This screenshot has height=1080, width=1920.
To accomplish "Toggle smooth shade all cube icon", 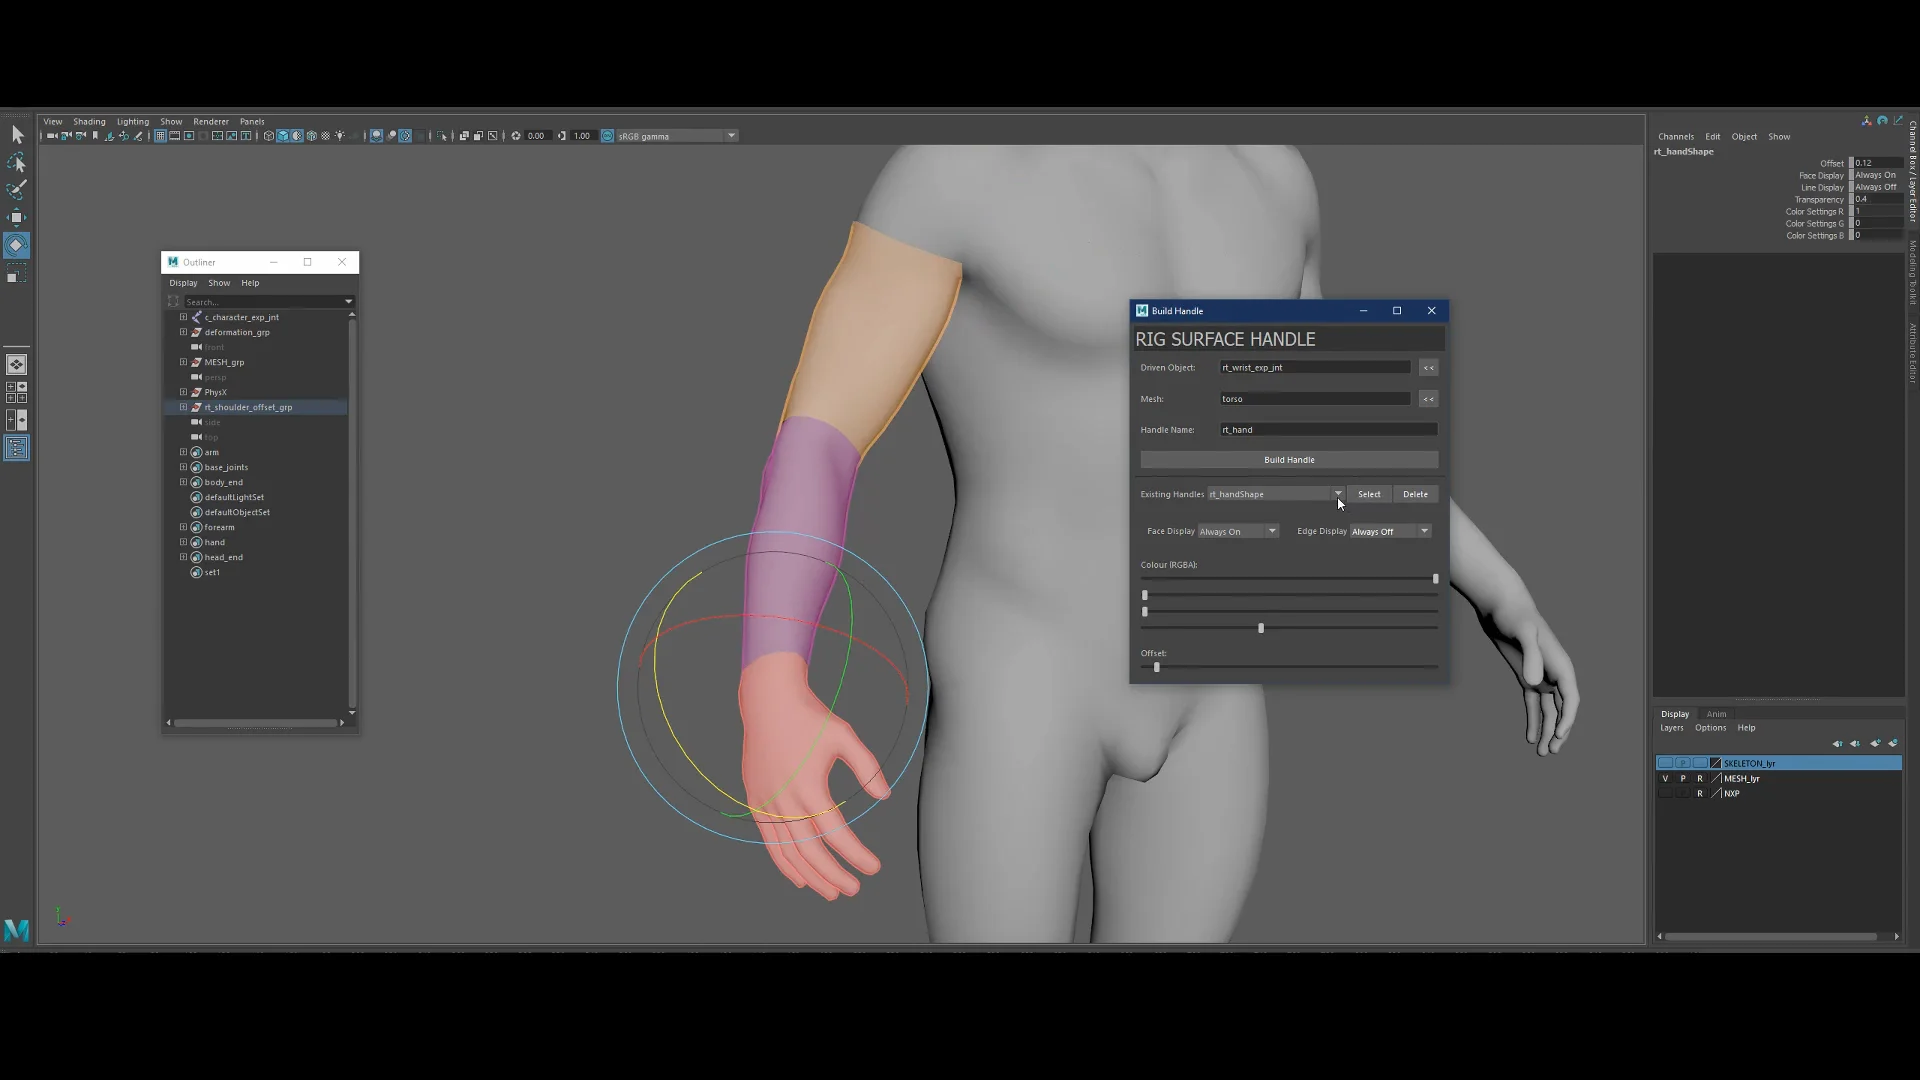I will point(283,136).
